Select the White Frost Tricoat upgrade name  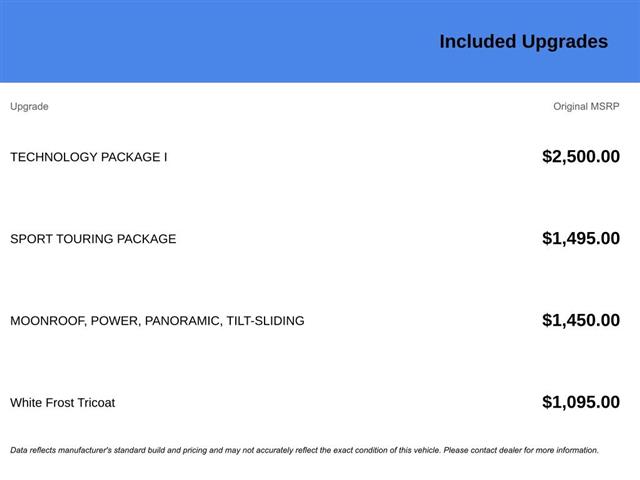pos(62,403)
